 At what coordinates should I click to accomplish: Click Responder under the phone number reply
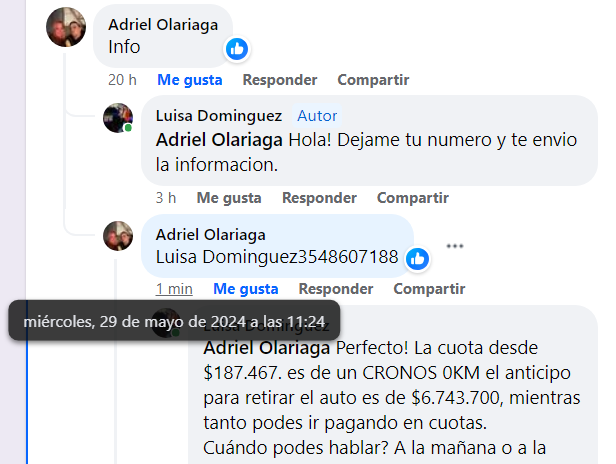coord(336,289)
